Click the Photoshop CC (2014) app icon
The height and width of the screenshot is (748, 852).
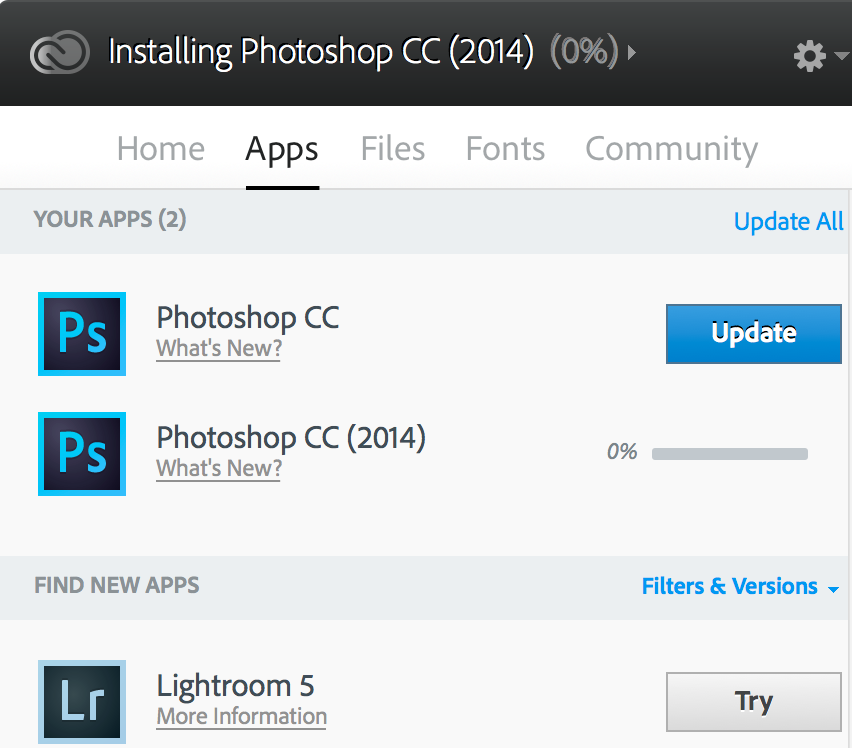(82, 454)
